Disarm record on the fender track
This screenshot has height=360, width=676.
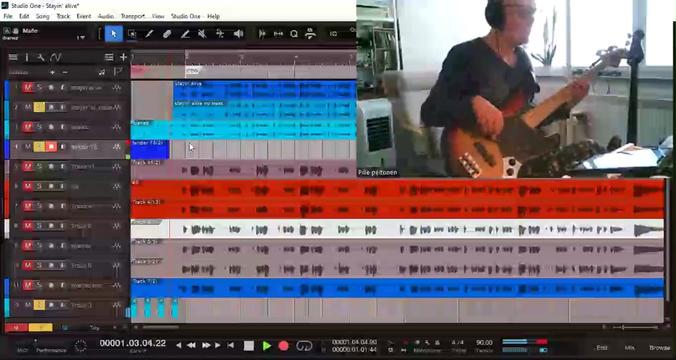click(x=51, y=147)
